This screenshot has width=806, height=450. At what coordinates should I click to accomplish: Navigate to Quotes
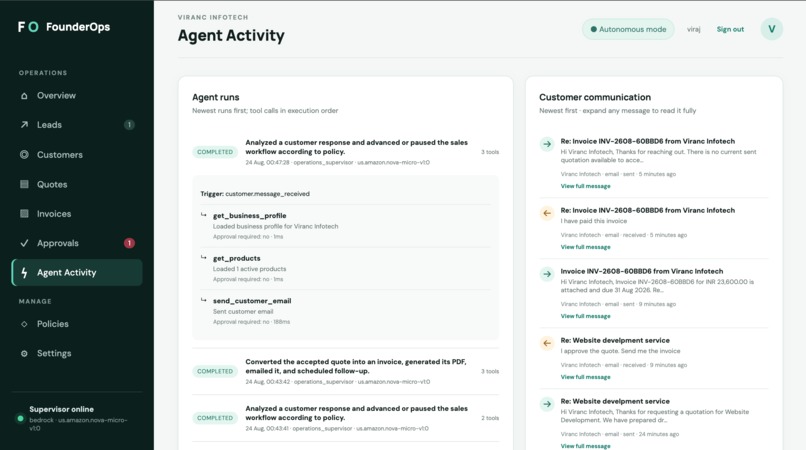coord(77,184)
